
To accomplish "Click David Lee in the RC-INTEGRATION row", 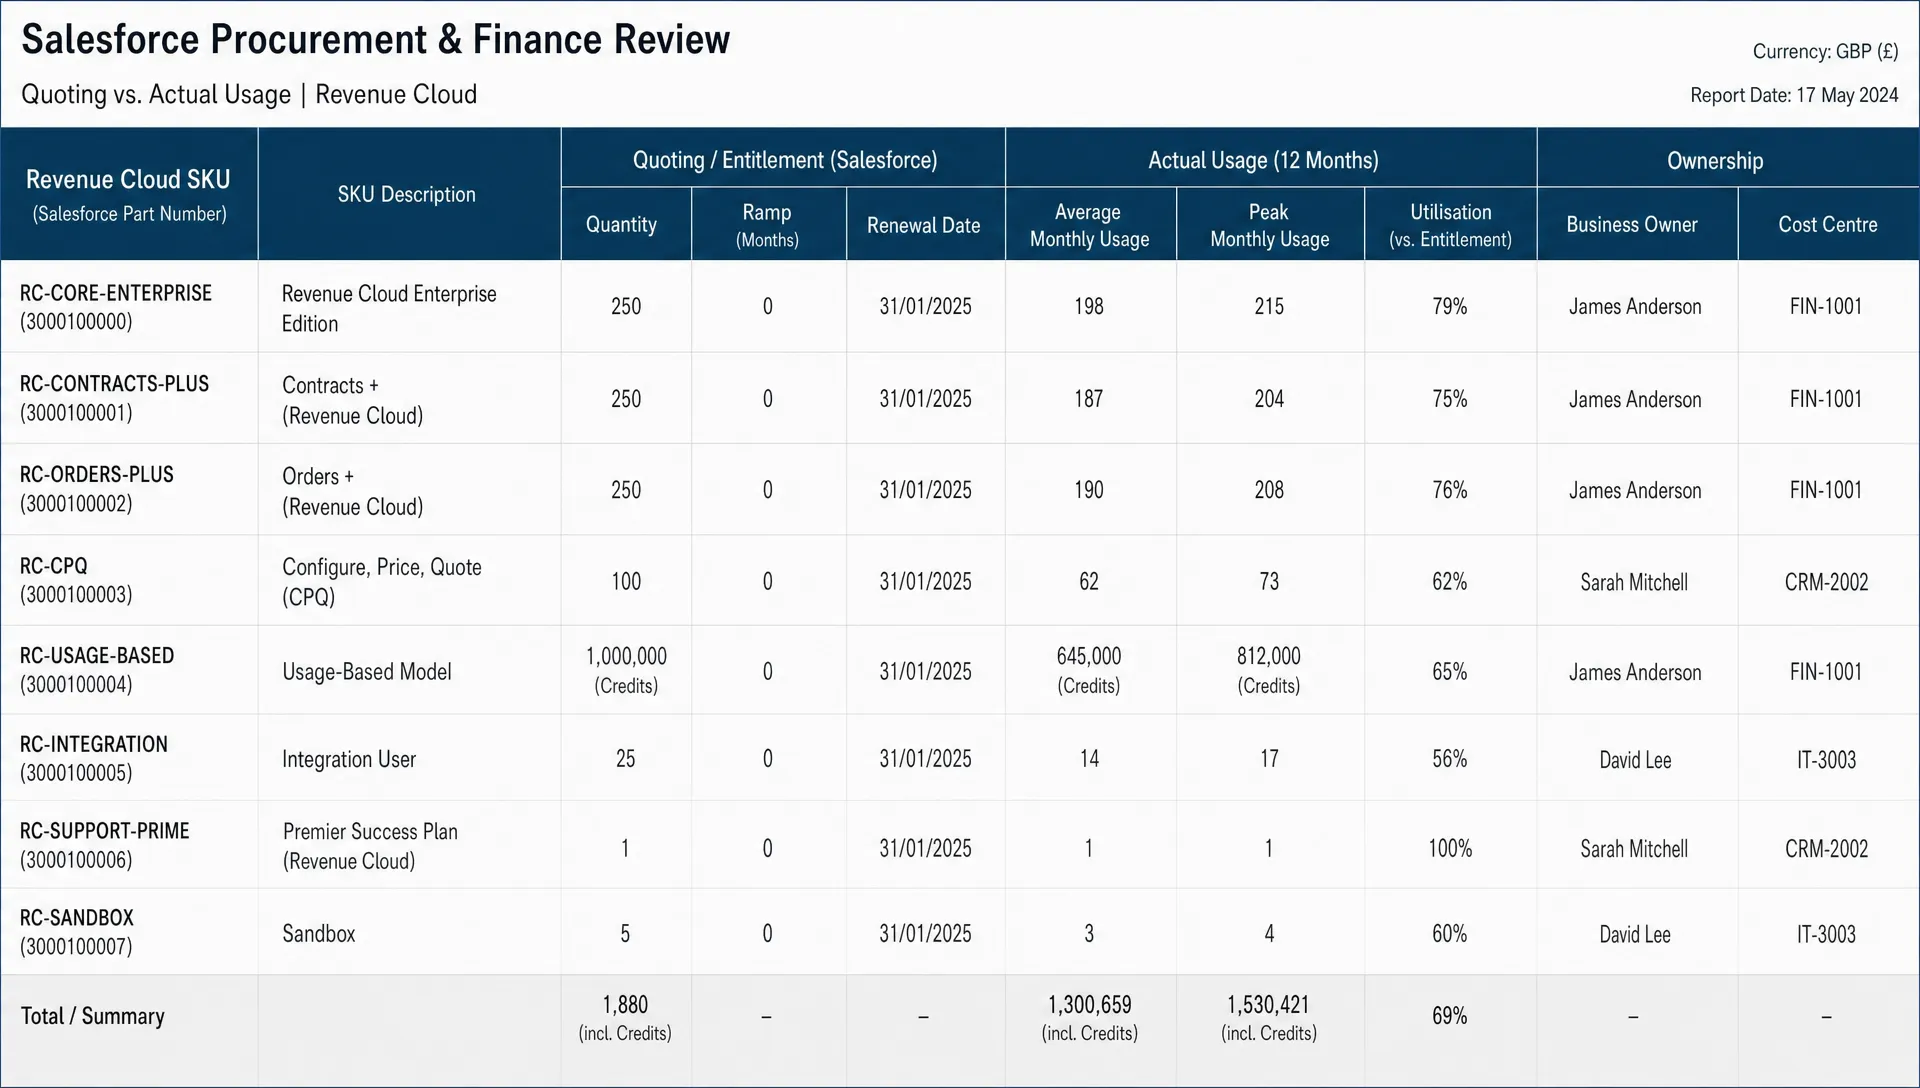I will (1635, 759).
